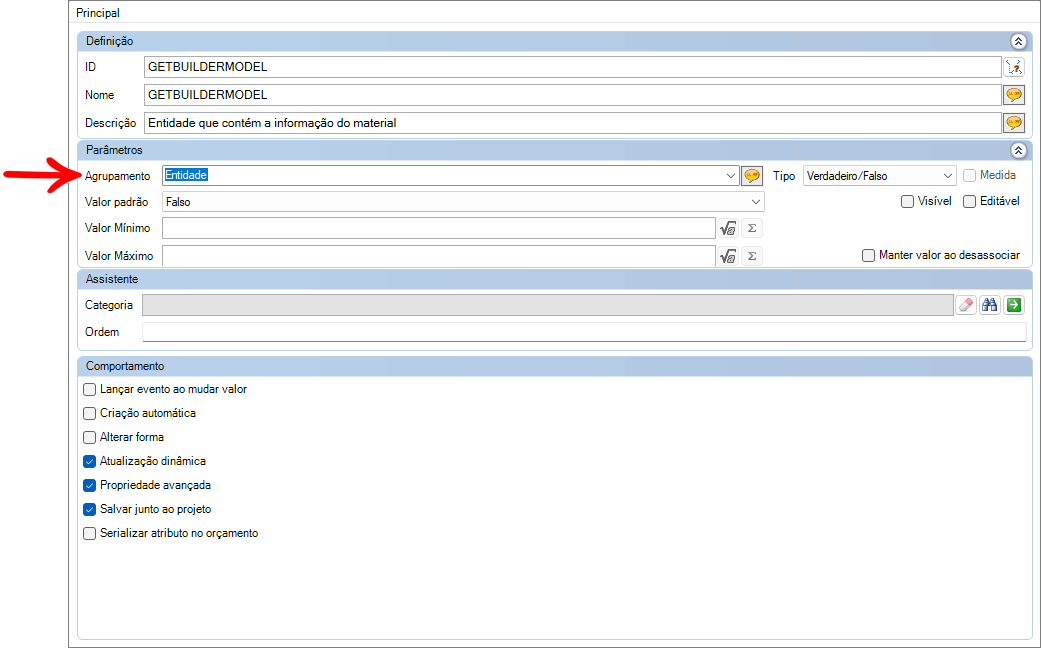Open the Tipo Verdadeiro/Falso dropdown

[879, 175]
